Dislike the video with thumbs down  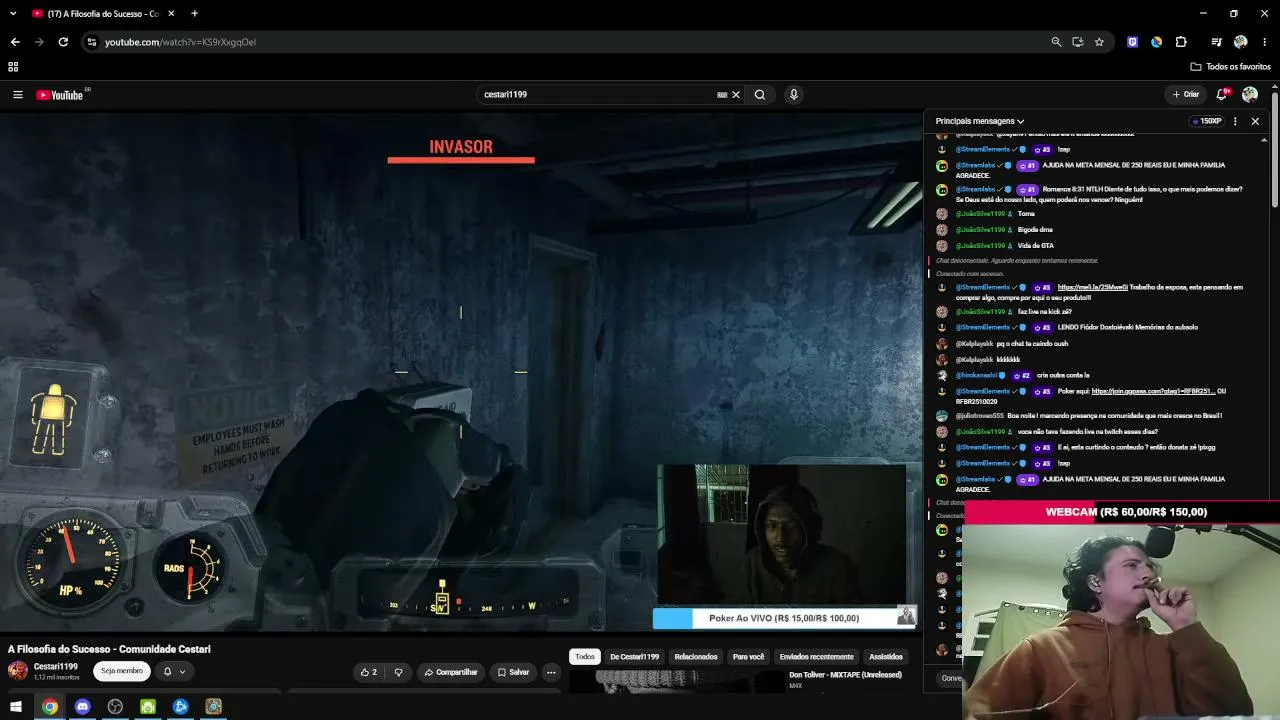click(x=398, y=672)
